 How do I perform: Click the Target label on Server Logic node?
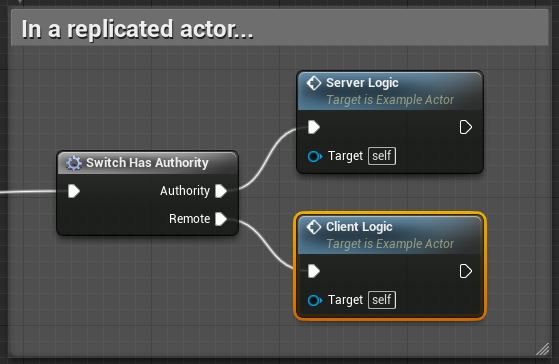click(345, 156)
